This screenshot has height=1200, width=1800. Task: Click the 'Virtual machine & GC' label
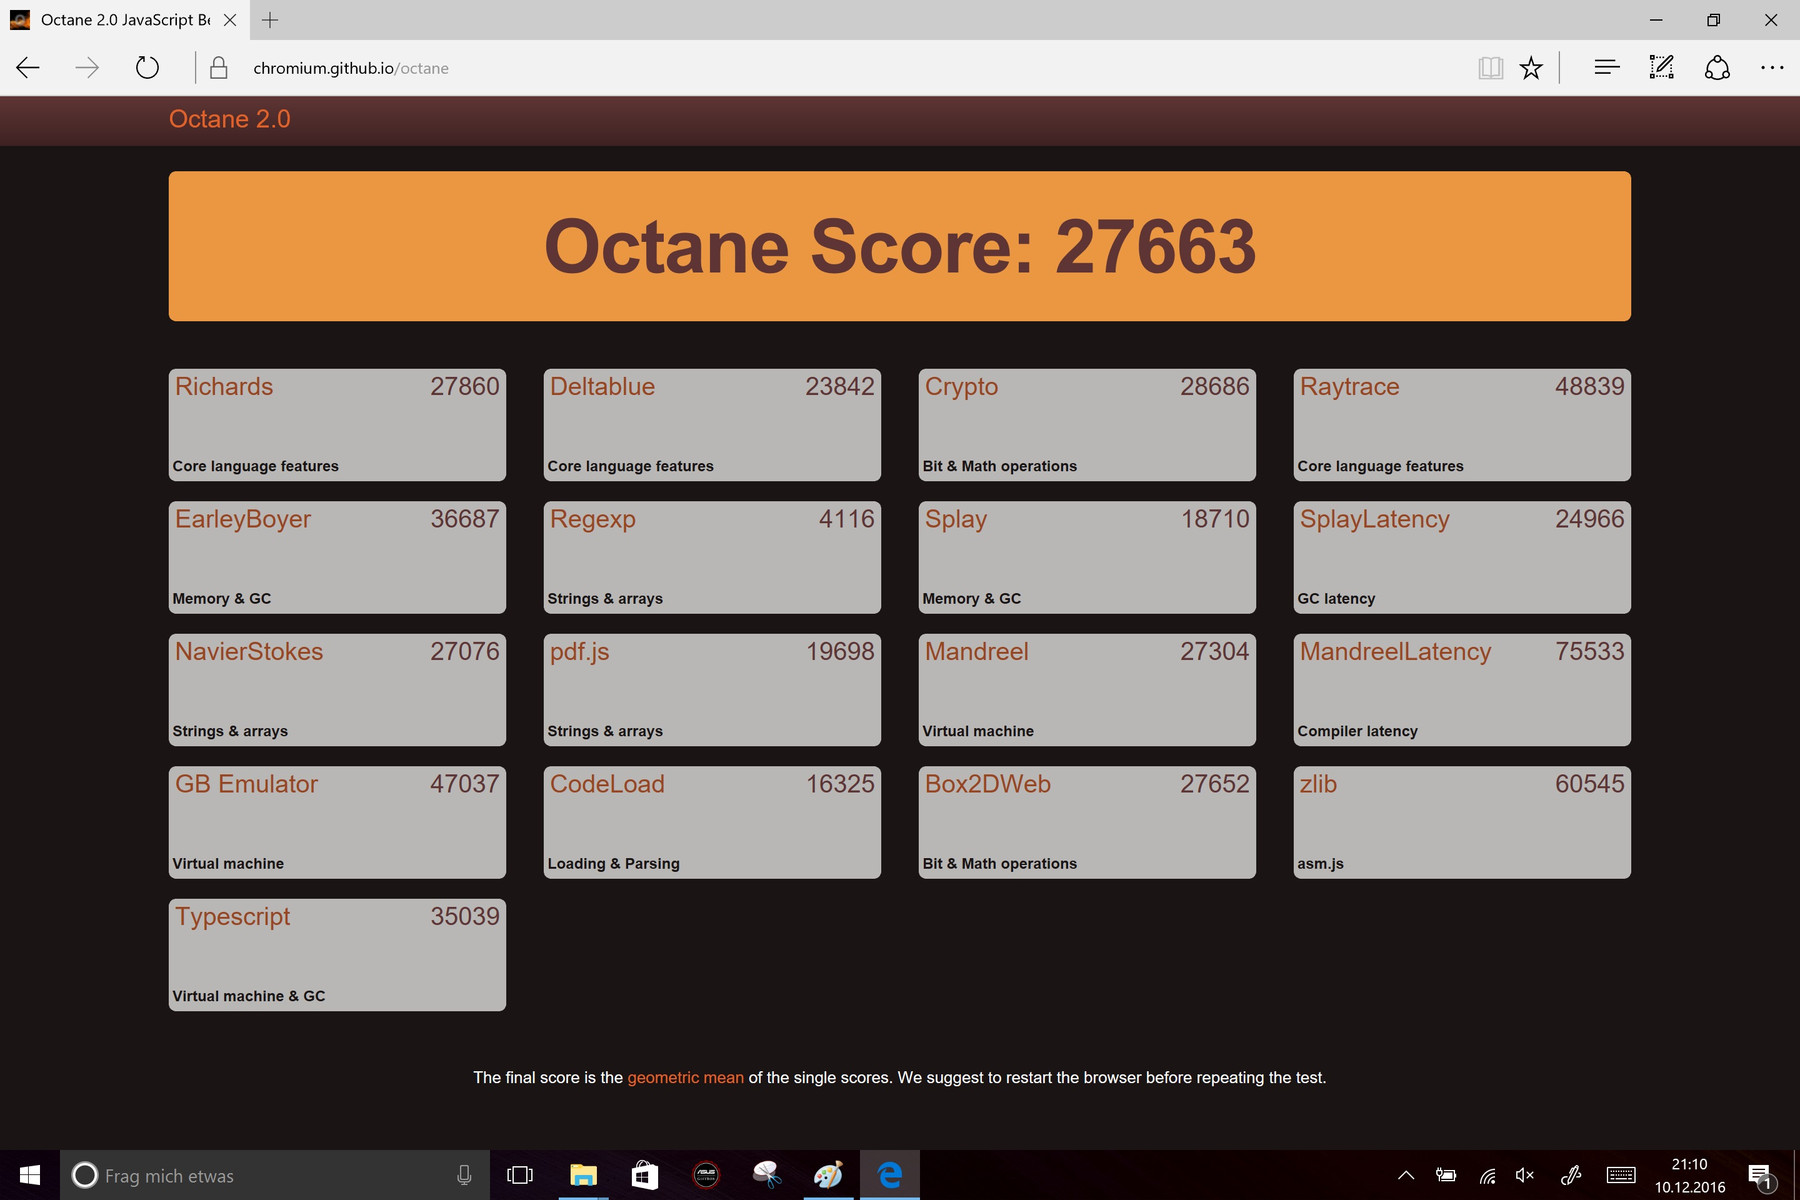click(x=248, y=996)
